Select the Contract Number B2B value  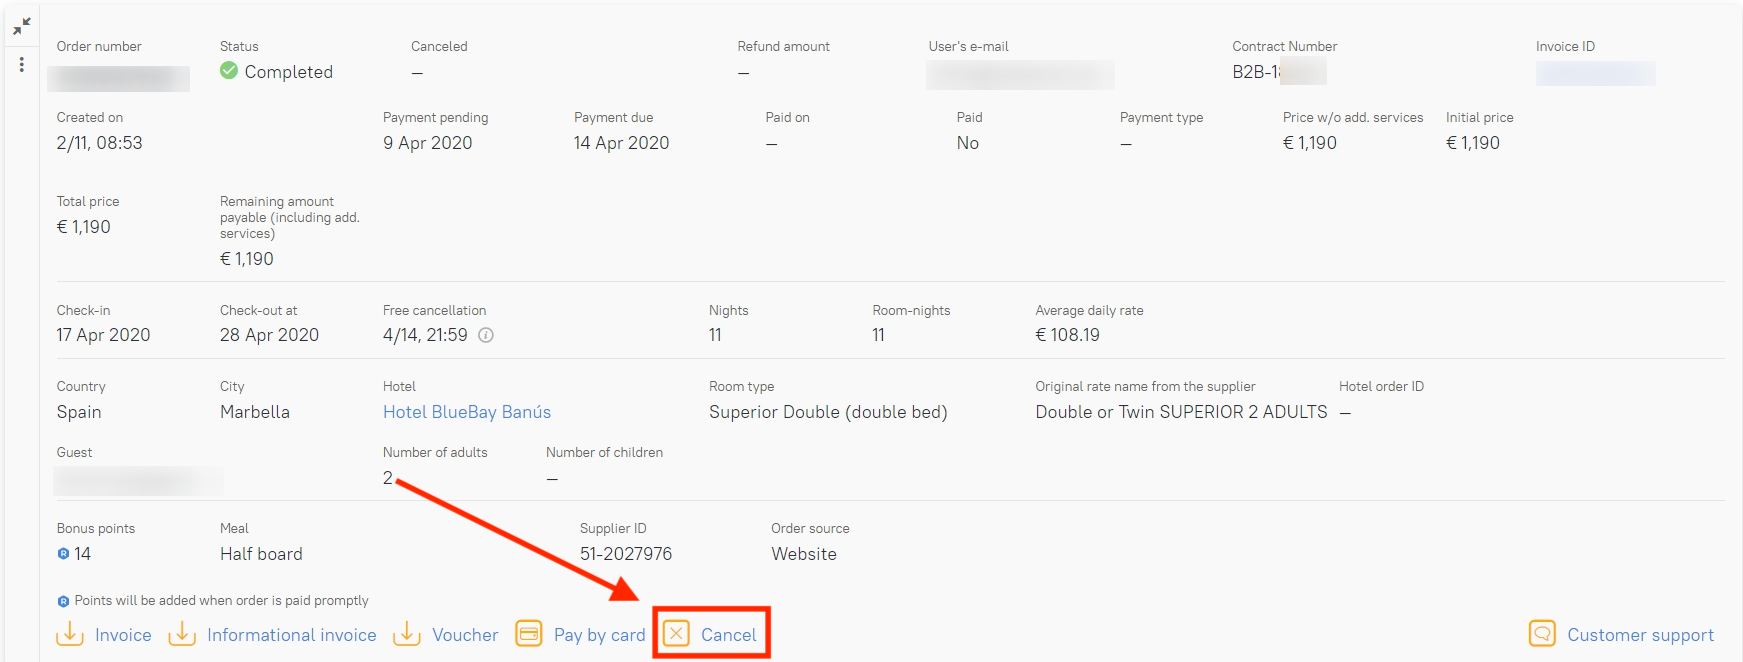[1278, 72]
